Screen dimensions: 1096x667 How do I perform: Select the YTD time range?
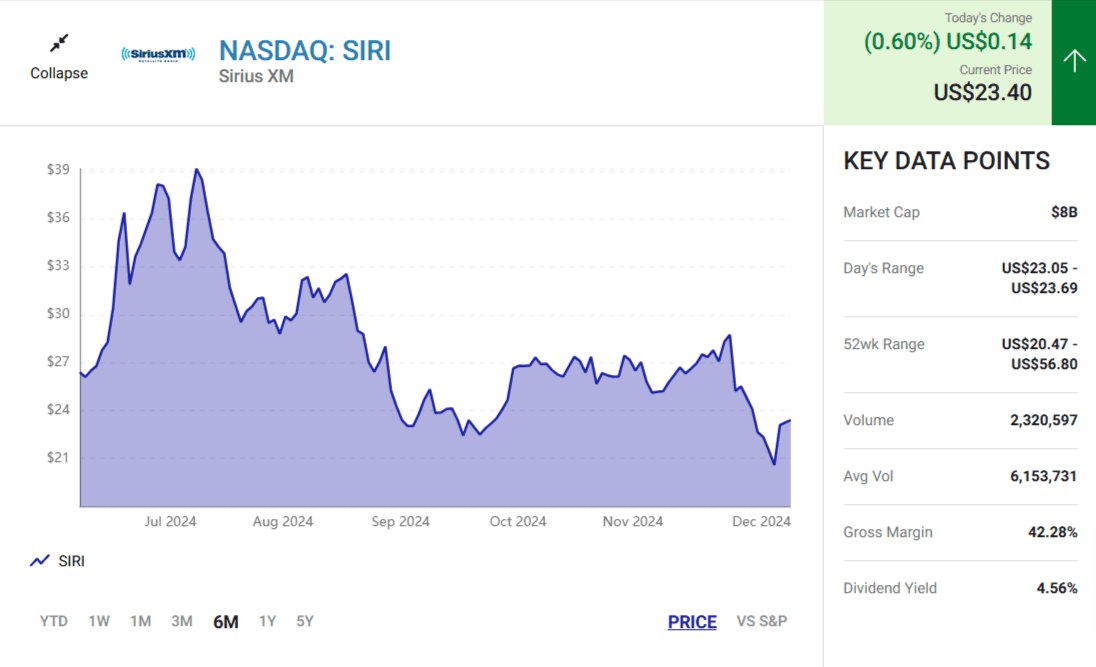(x=54, y=621)
